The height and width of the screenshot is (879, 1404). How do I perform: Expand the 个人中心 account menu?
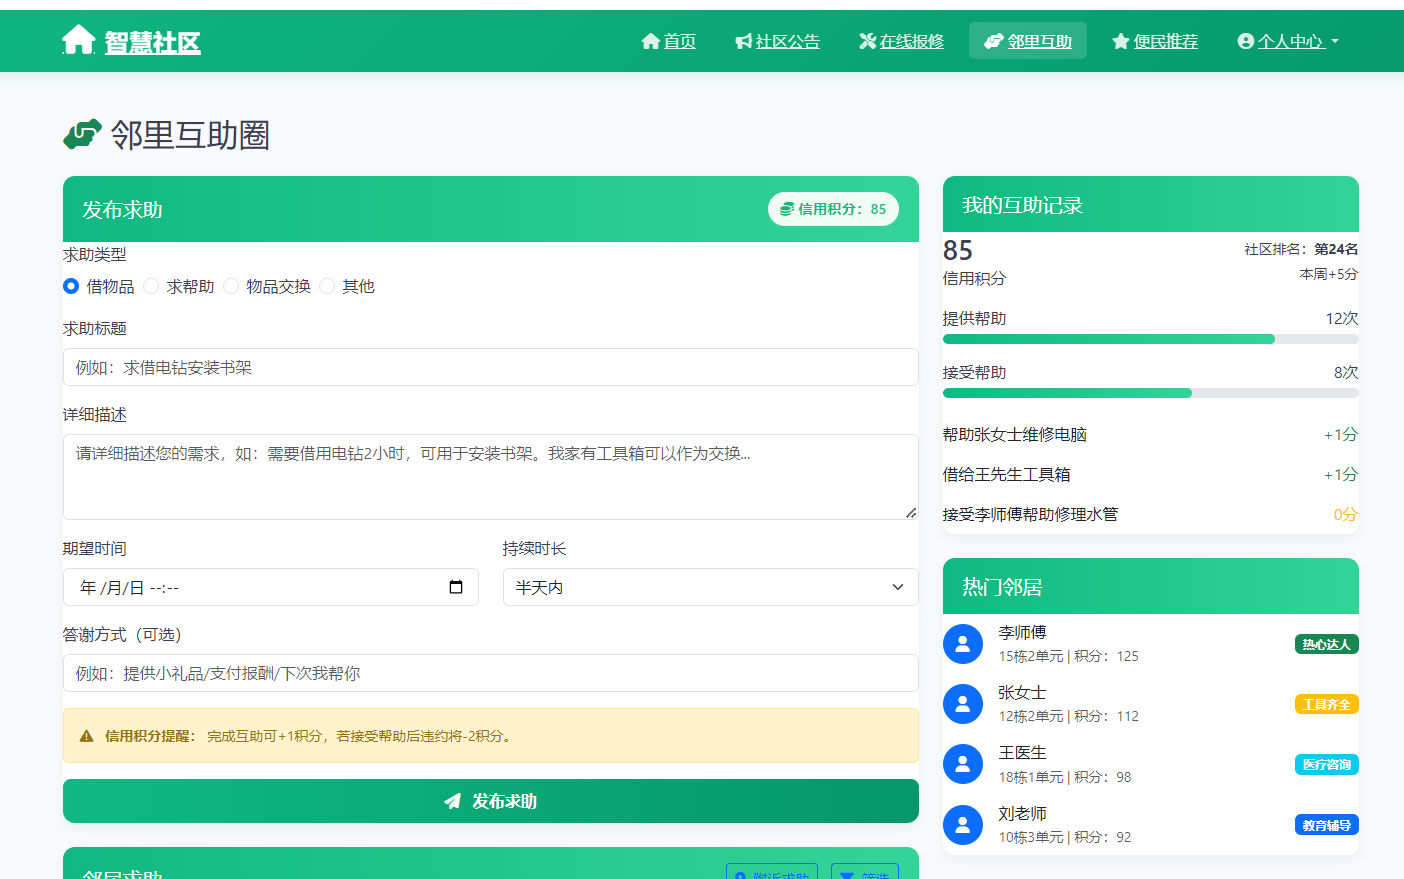pyautogui.click(x=1288, y=41)
